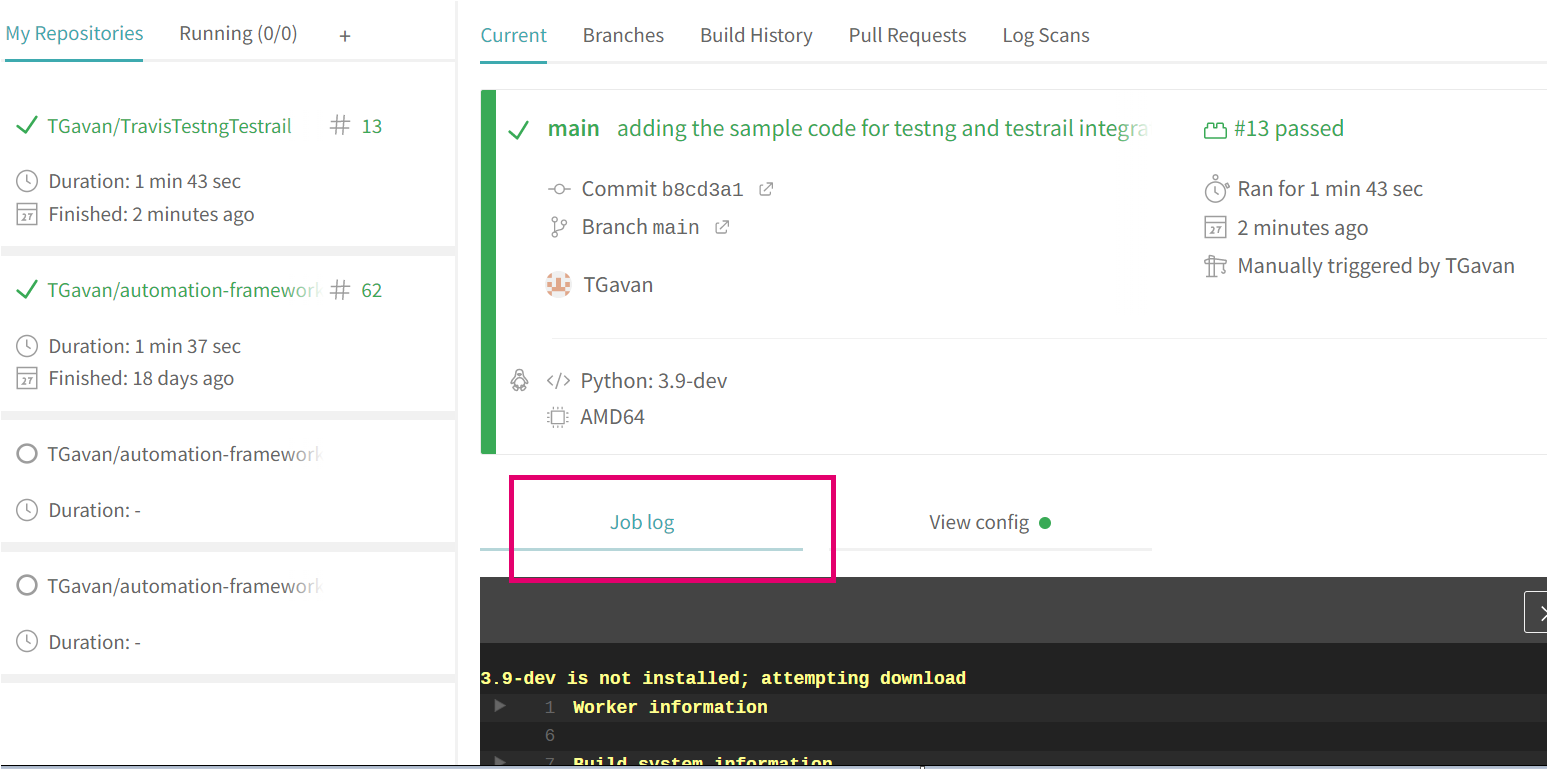1548x770 pixels.
Task: Click the stopwatch icon beside Ran for duration
Action: 1215,189
